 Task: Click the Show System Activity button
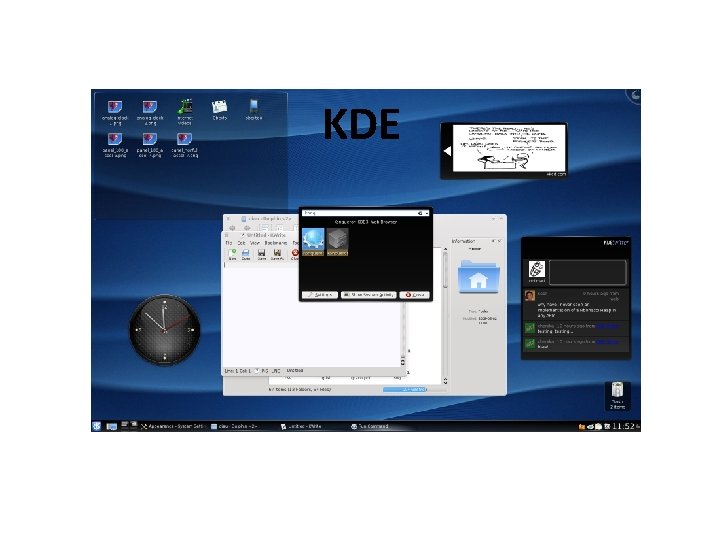point(368,295)
